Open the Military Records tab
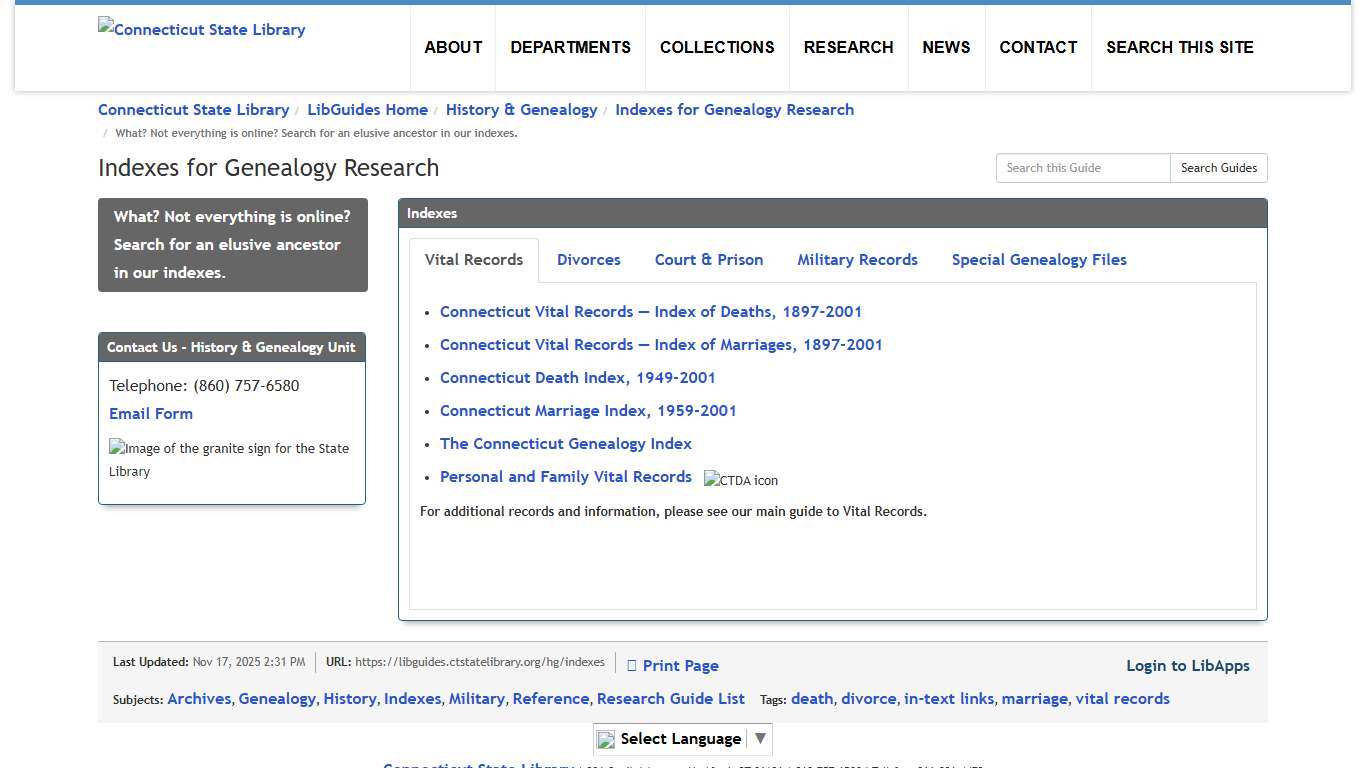Screen dimensions: 1366x768 coord(857,259)
